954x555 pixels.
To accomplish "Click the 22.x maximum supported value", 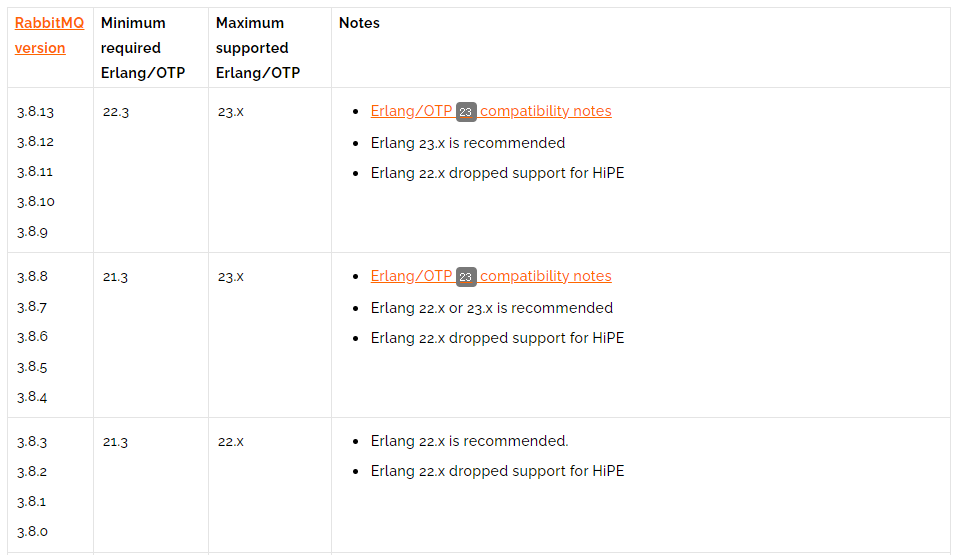I will click(231, 442).
